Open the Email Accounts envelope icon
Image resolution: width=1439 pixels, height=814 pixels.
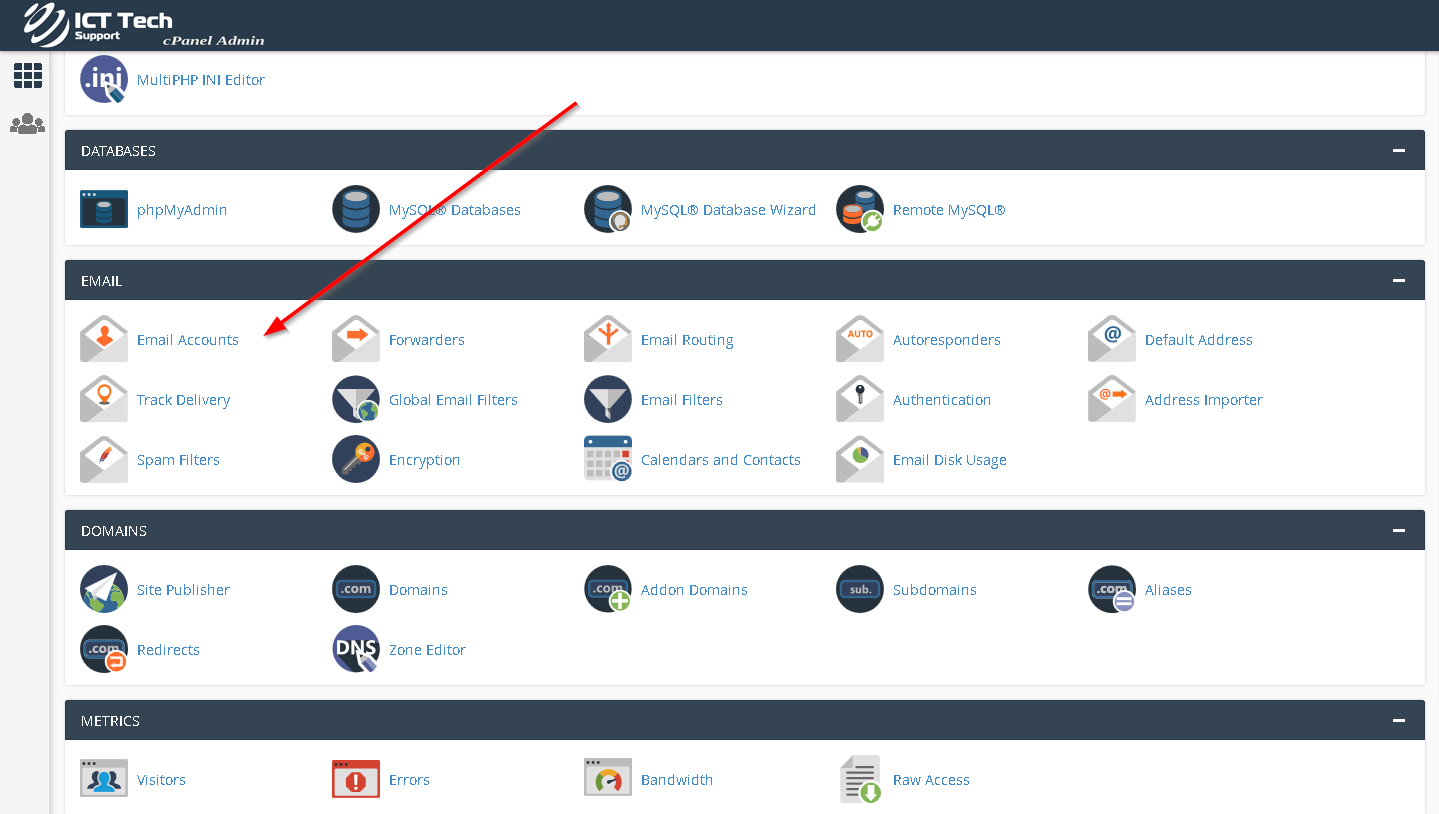pyautogui.click(x=104, y=339)
